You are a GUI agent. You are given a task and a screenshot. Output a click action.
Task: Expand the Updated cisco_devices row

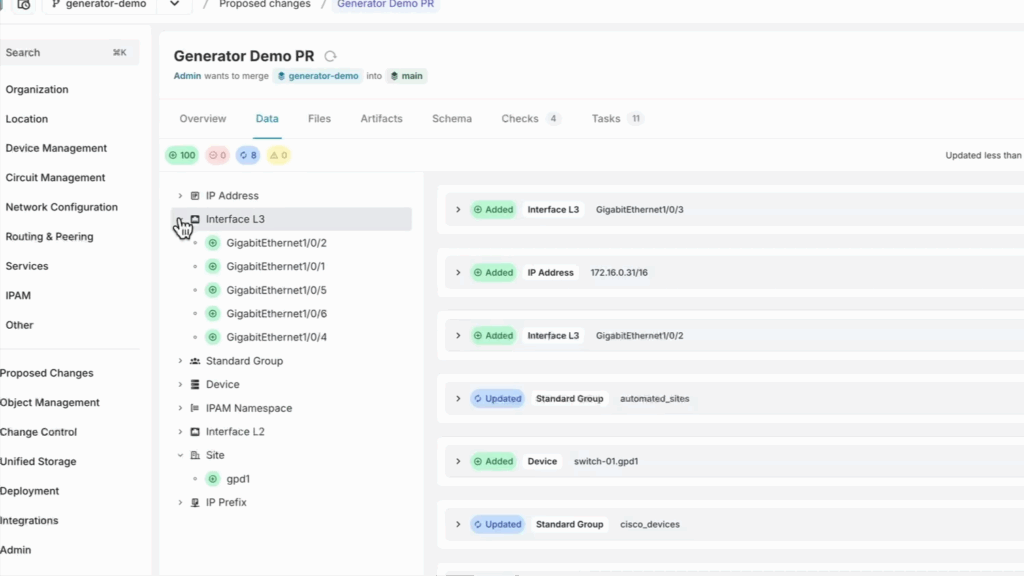click(458, 524)
